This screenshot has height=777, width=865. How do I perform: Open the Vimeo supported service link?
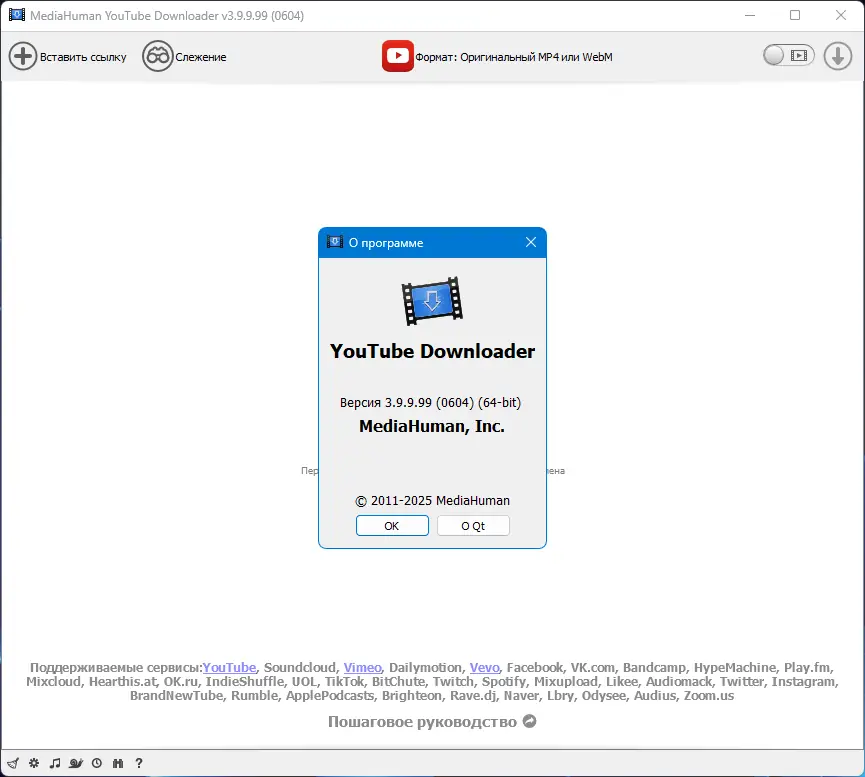pos(362,667)
